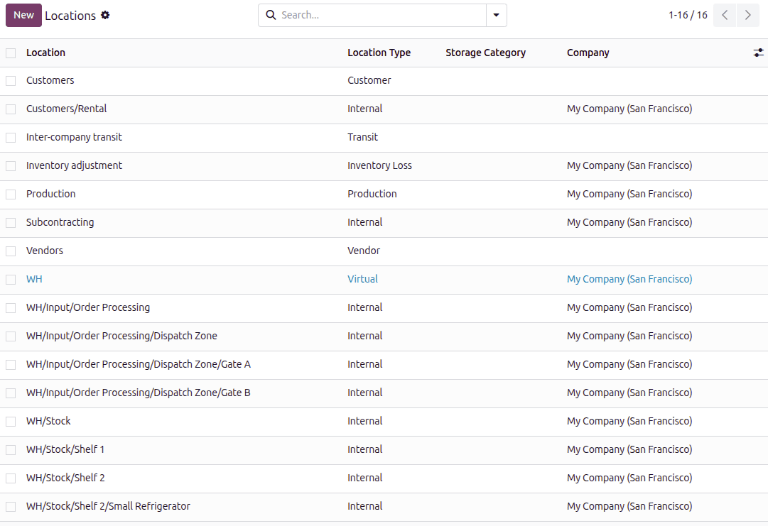
Task: Open the WH/Stock/Shelf 2/Small Refrigerator location
Action: point(108,507)
